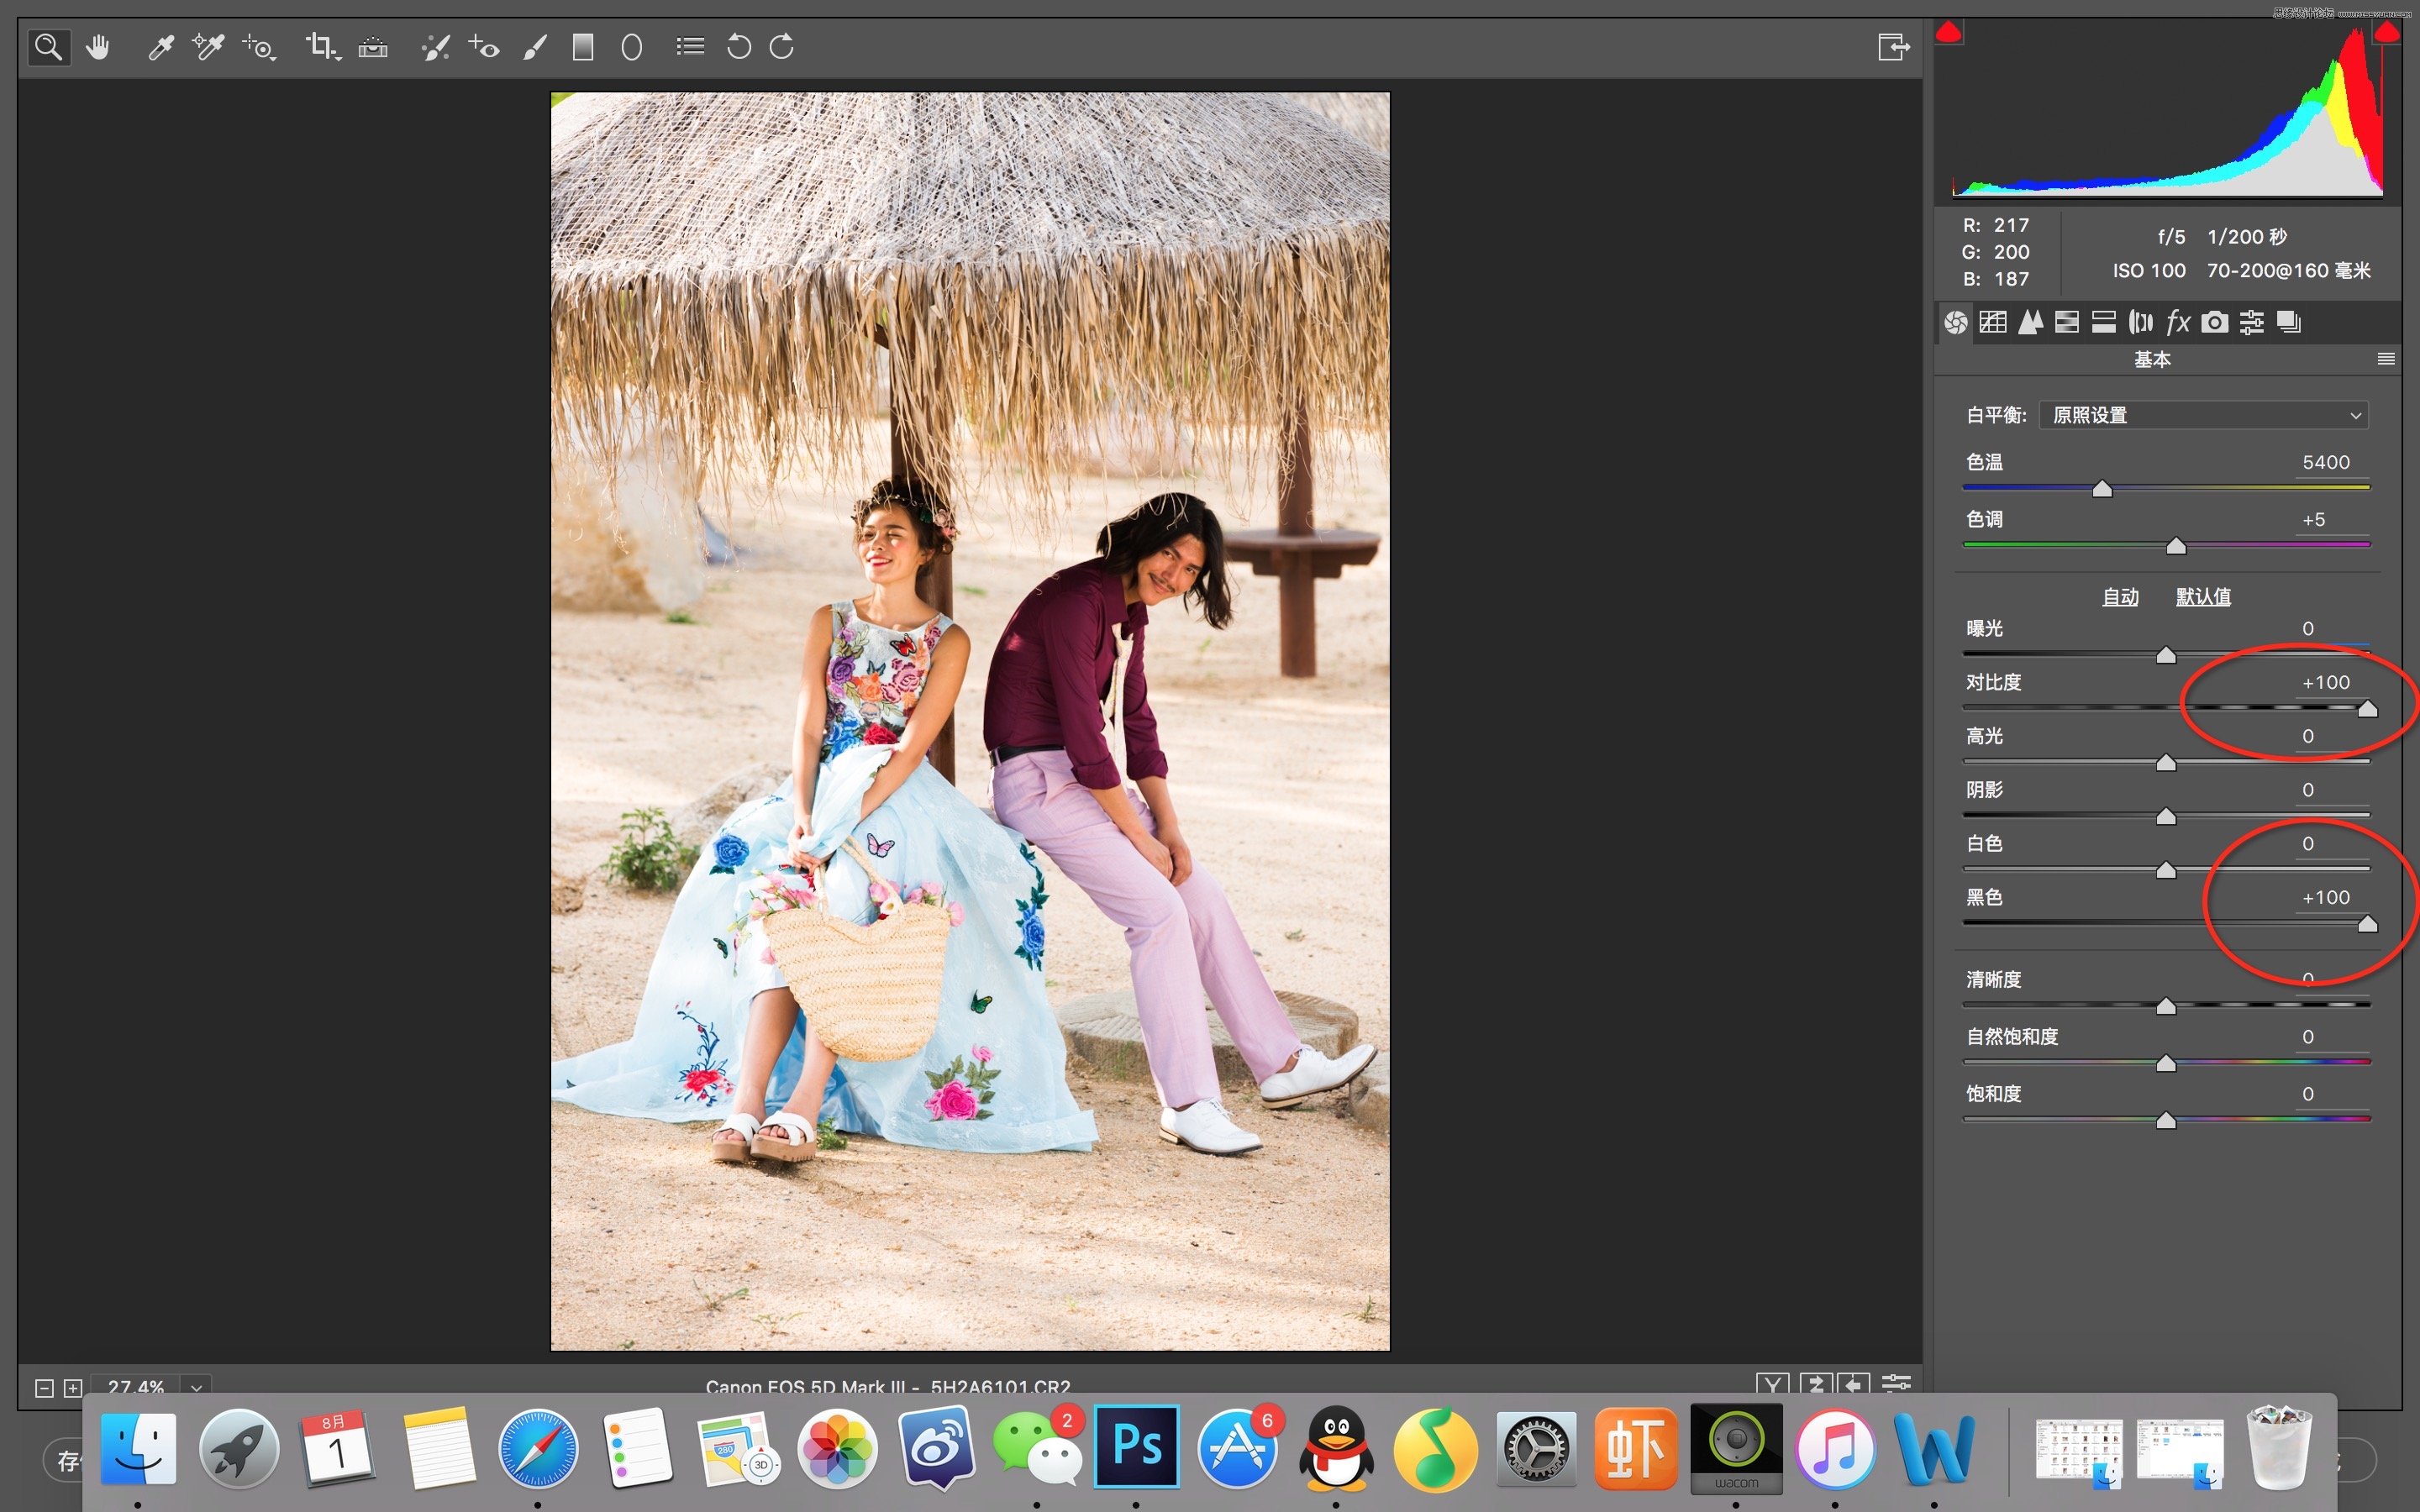Click the color temperature value field 5400
This screenshot has height=1512, width=2420.
pos(2326,462)
